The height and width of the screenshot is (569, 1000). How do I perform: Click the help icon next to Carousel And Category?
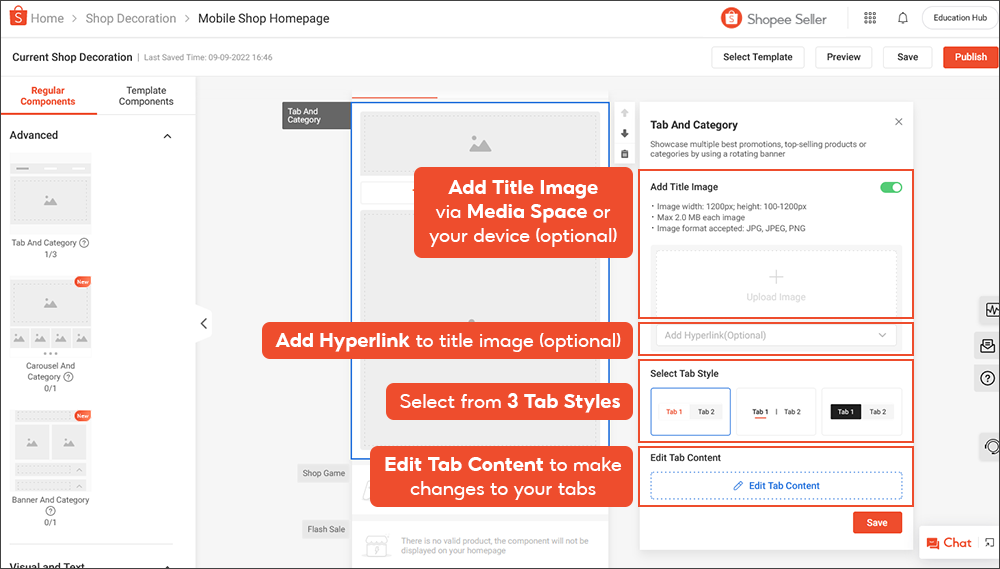(69, 377)
